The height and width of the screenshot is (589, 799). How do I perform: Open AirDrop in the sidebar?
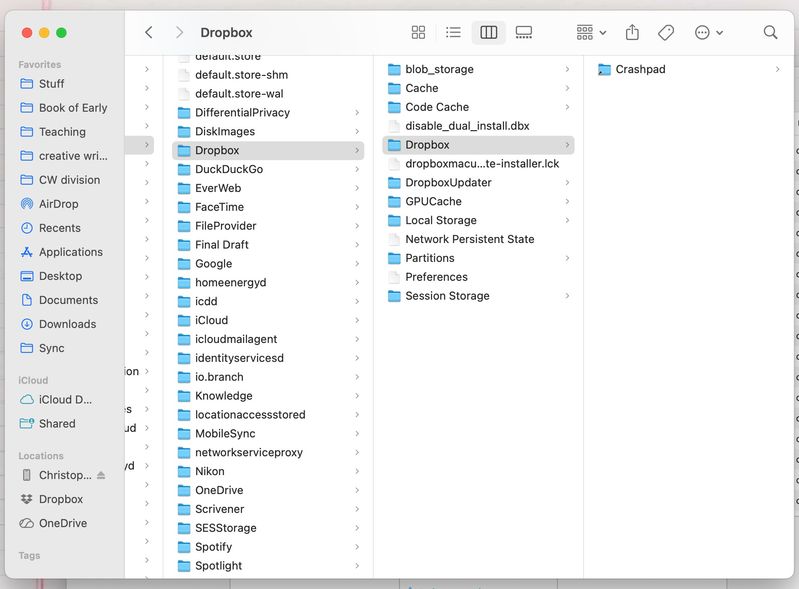point(58,204)
